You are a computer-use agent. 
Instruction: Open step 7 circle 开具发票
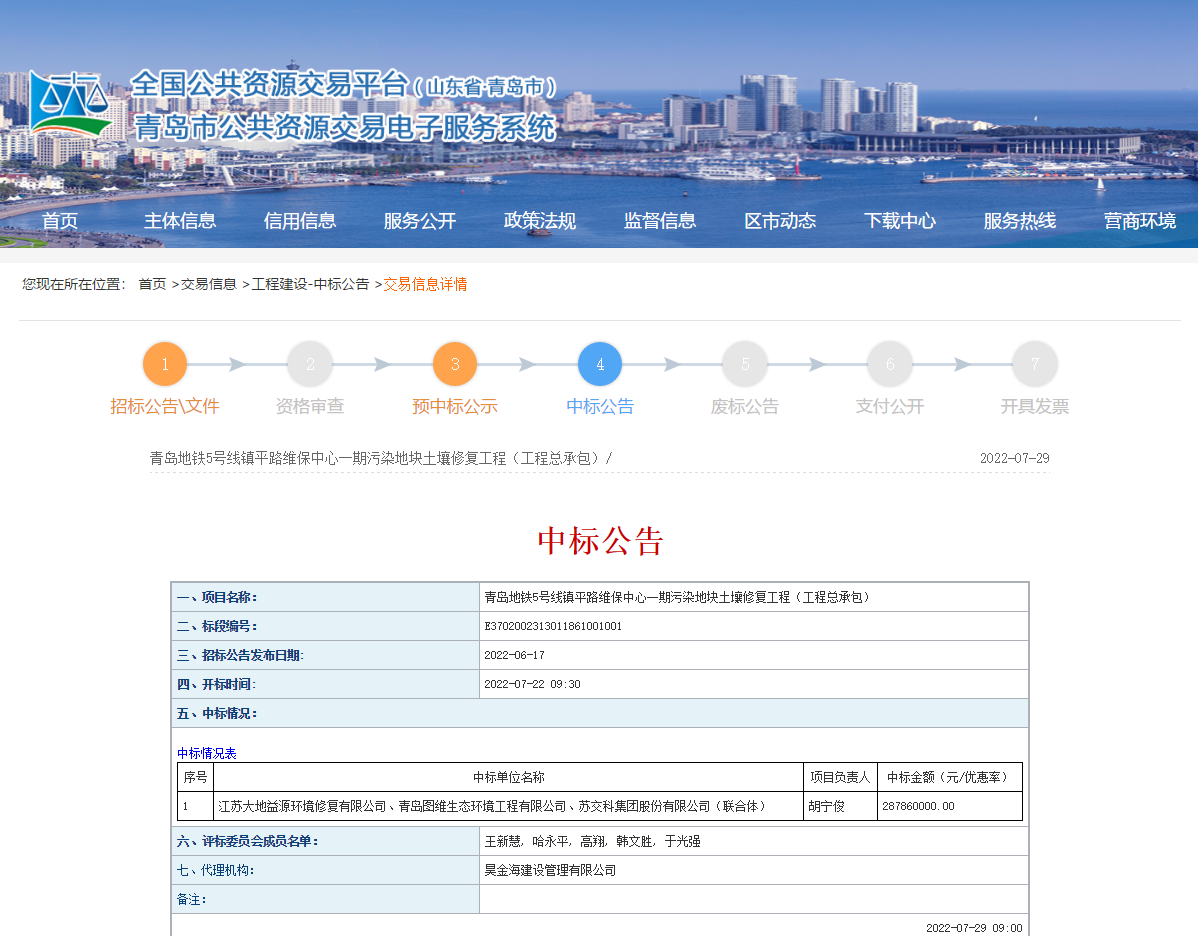pos(1035,365)
